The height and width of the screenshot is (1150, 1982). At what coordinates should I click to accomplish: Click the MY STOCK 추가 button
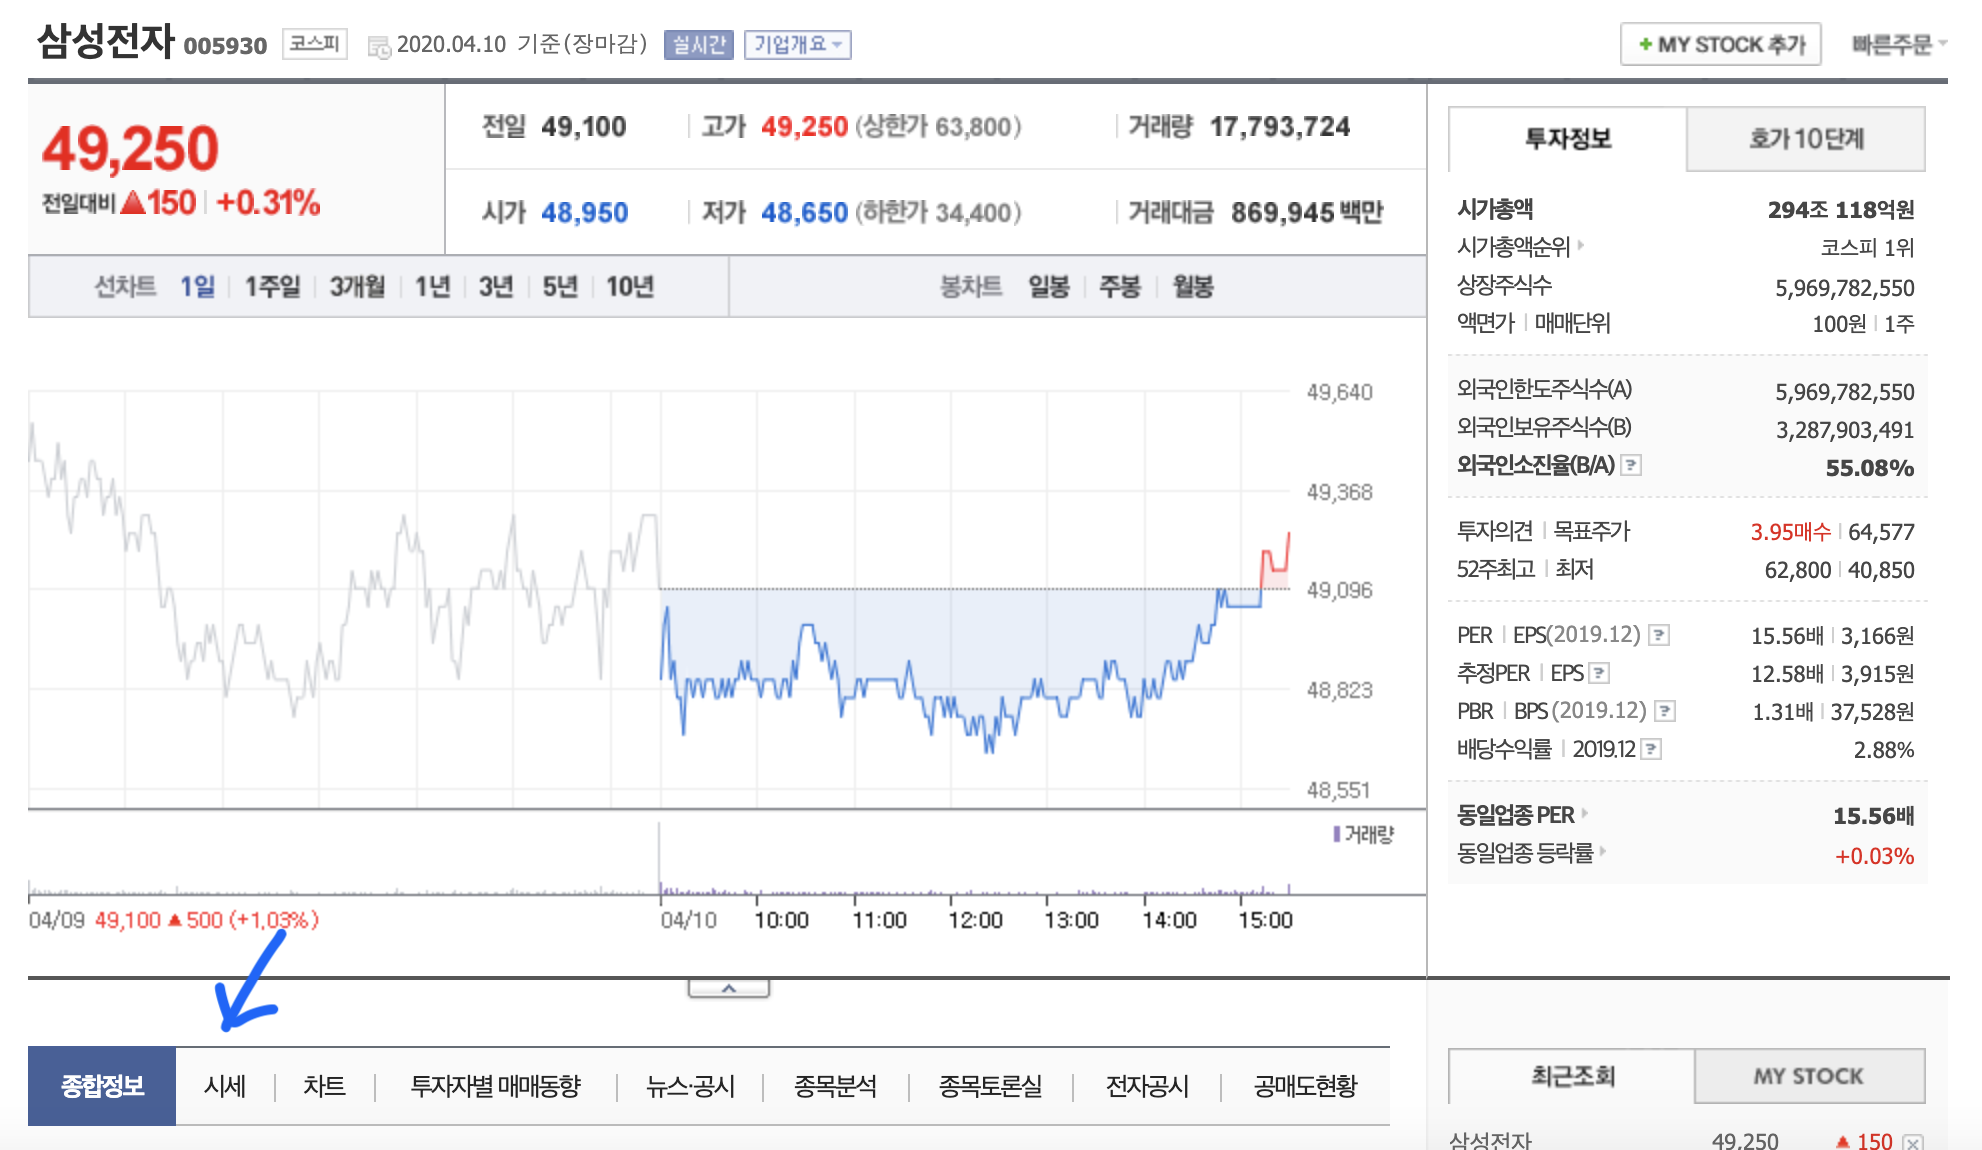(x=1721, y=44)
